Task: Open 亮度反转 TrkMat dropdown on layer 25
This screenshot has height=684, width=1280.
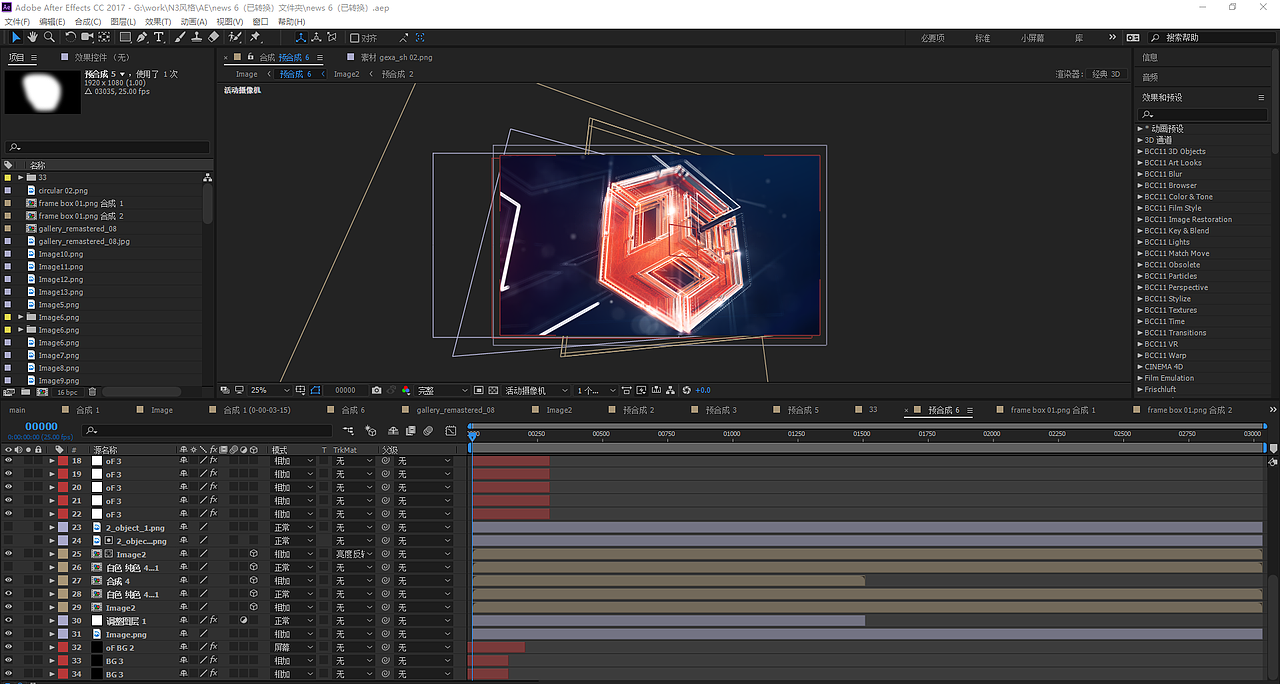Action: coord(354,554)
